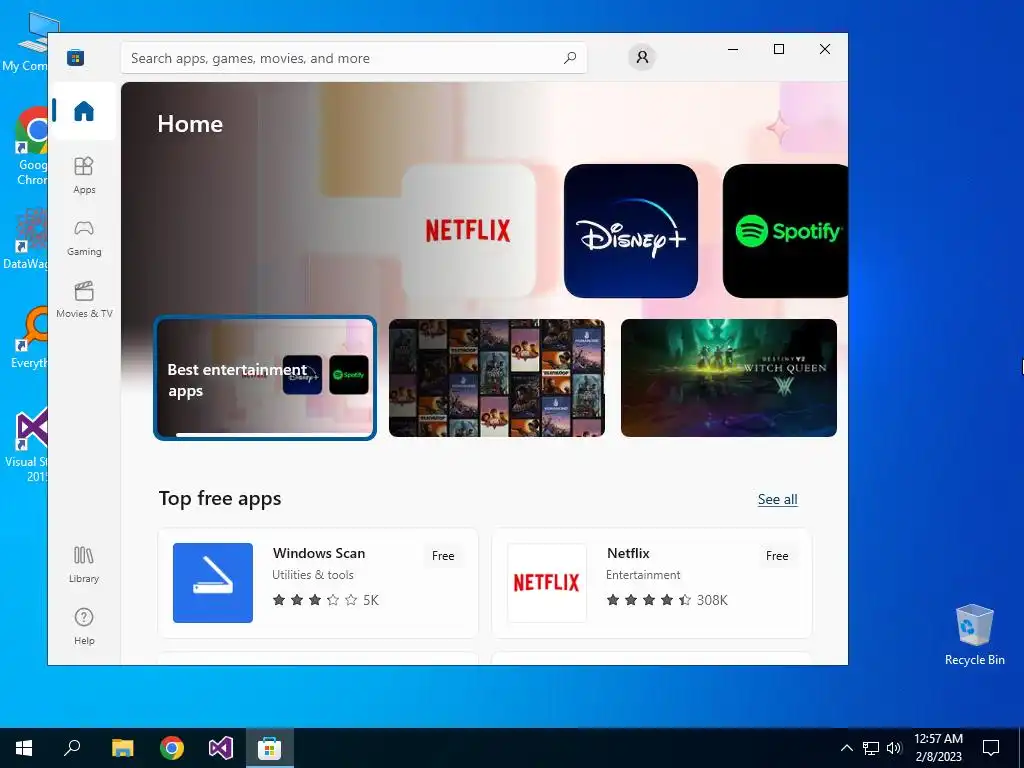This screenshot has height=768, width=1024.
Task: Click See all for Top free apps
Action: 777,500
